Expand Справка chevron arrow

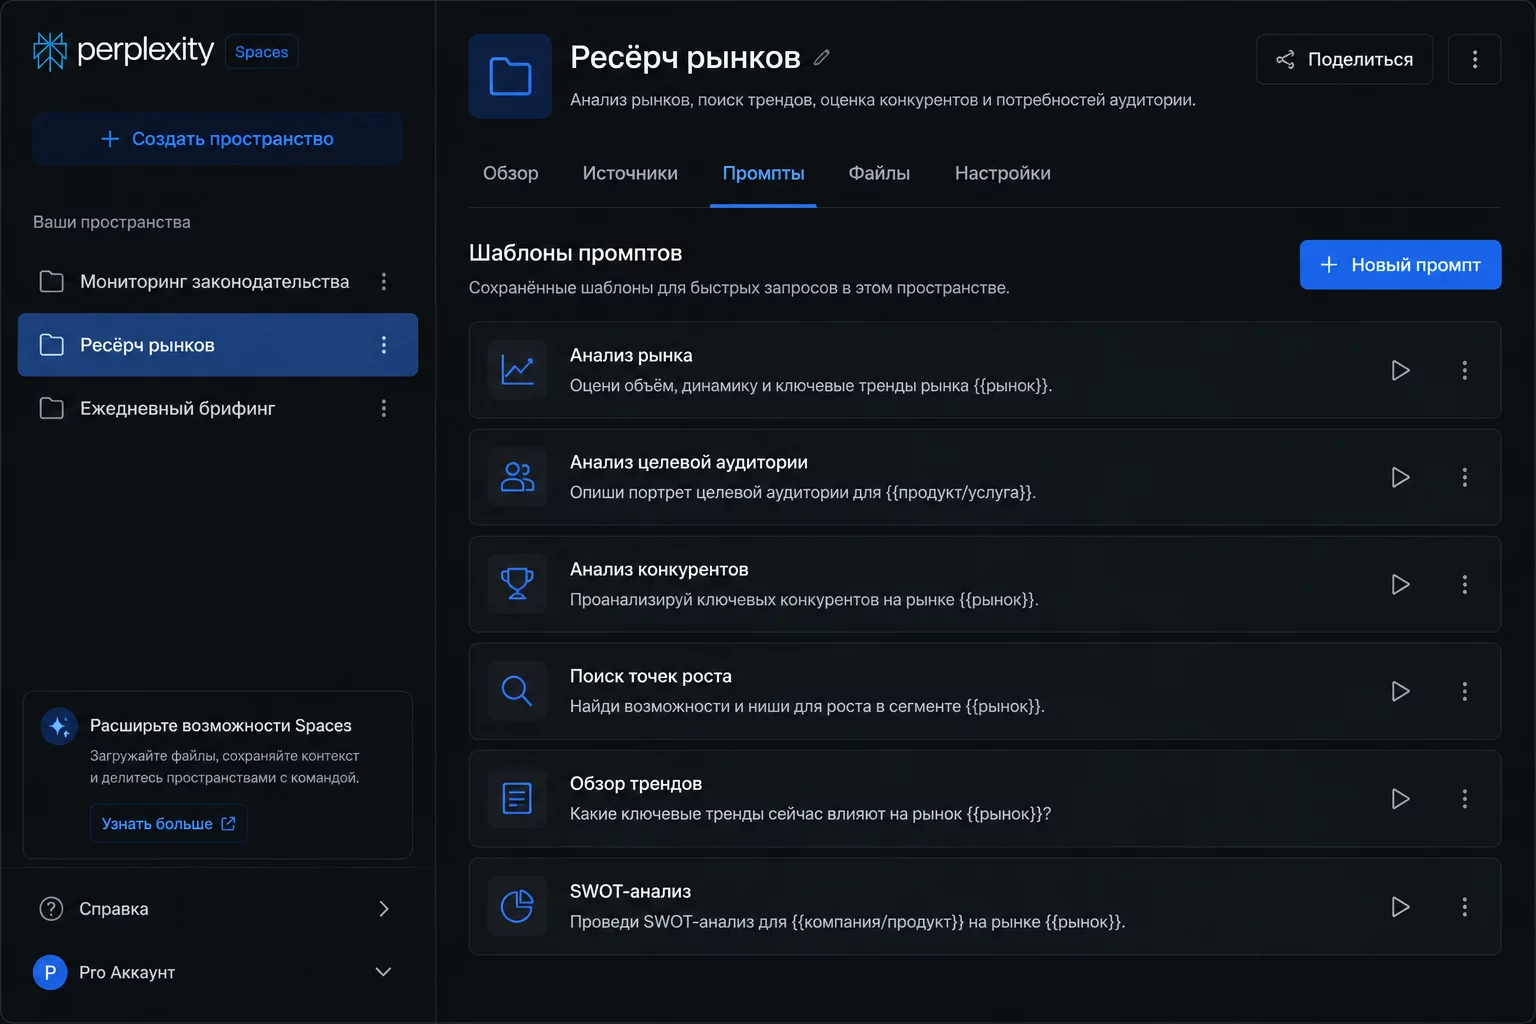(384, 909)
